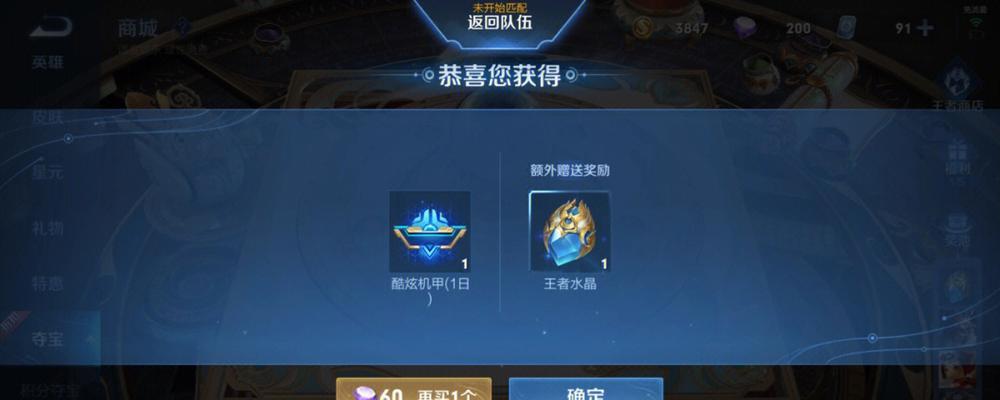Click the 确定 confirm button
Screen dimensions: 1000x400
(586, 389)
